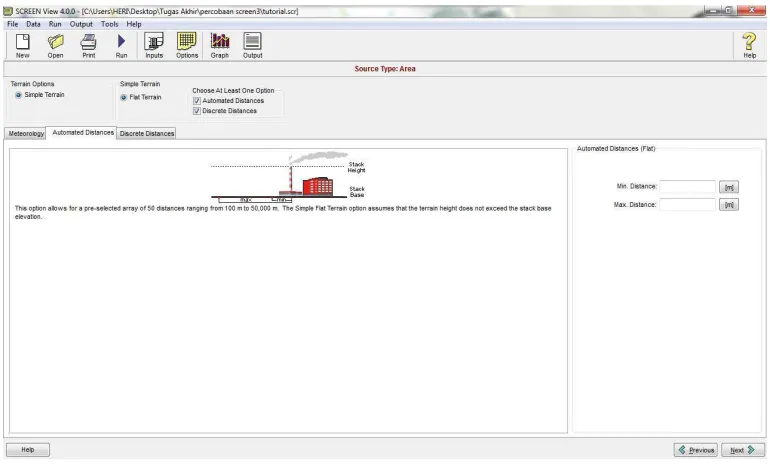Toggle the Discrete Distances checkbox
Screen dimensions: 770x464
197,111
